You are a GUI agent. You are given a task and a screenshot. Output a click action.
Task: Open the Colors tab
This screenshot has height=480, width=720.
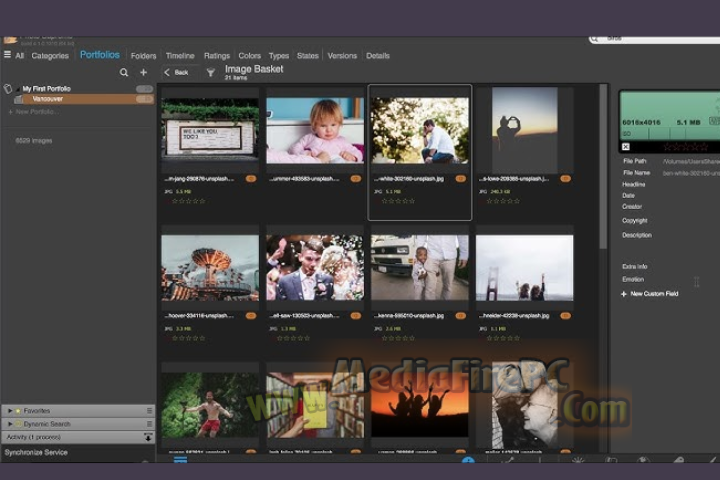tap(249, 56)
